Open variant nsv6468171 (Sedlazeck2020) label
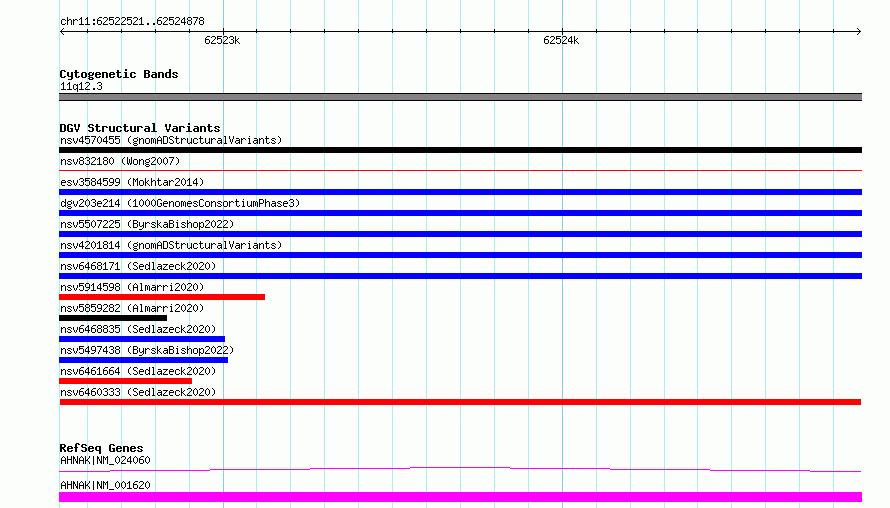This screenshot has height=508, width=890. click(x=138, y=266)
